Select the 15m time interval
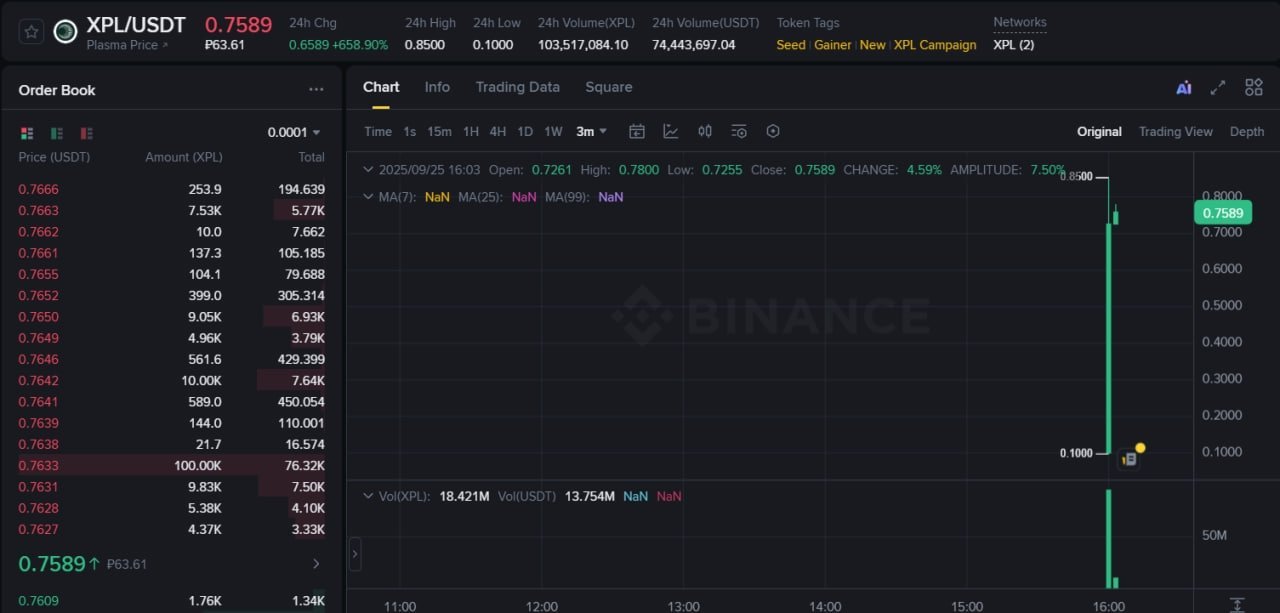The width and height of the screenshot is (1280, 613). [x=439, y=132]
